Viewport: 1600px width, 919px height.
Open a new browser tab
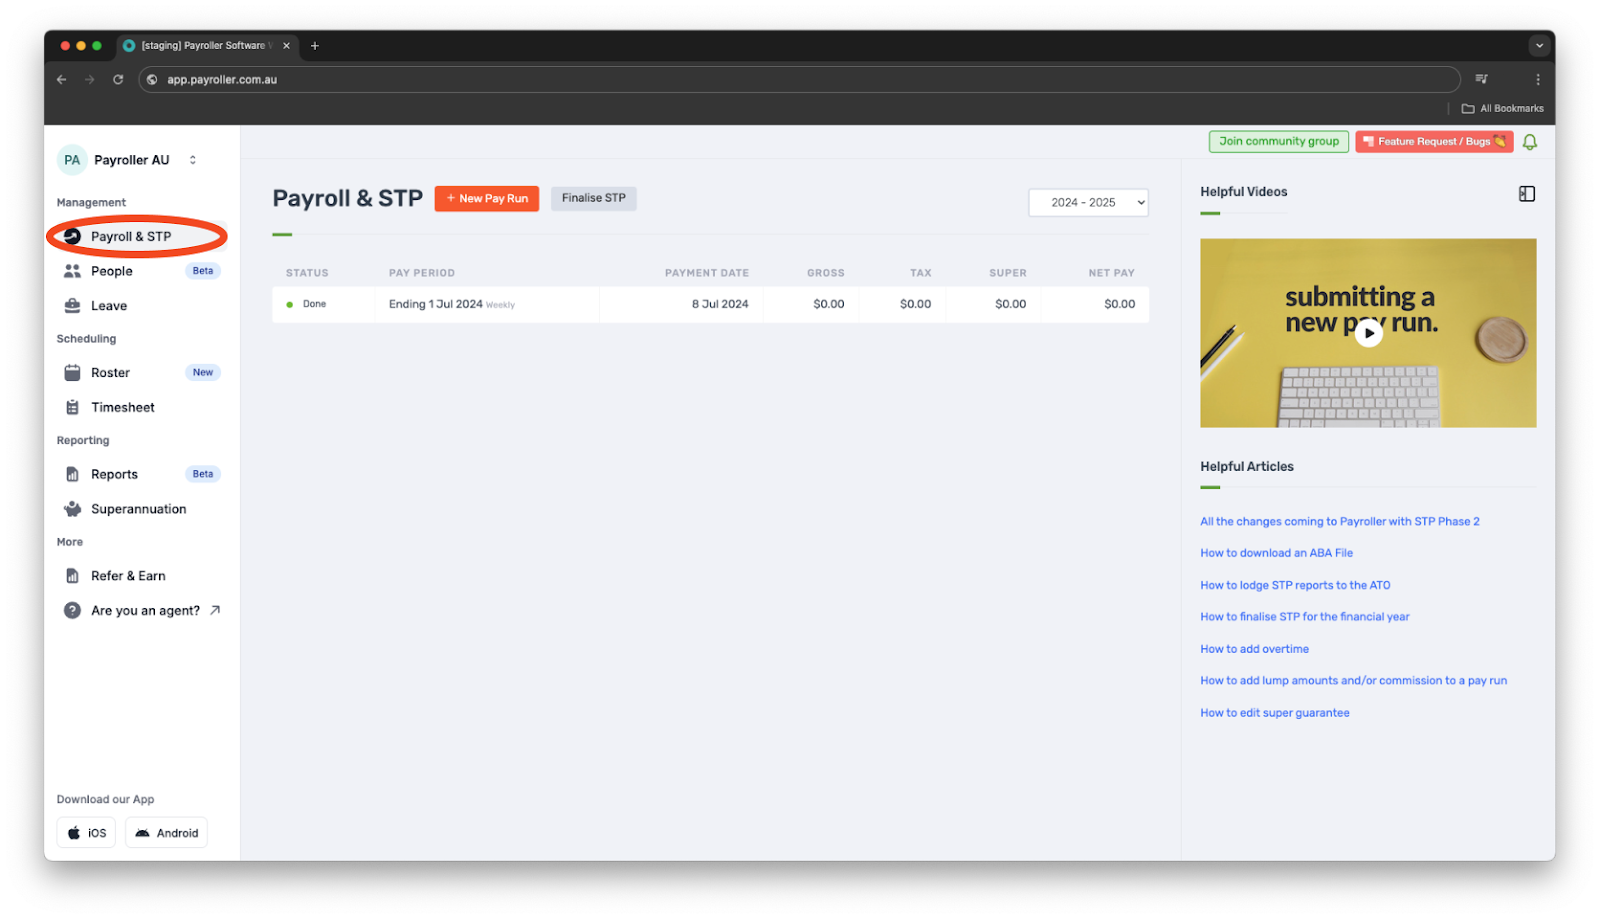tap(315, 46)
